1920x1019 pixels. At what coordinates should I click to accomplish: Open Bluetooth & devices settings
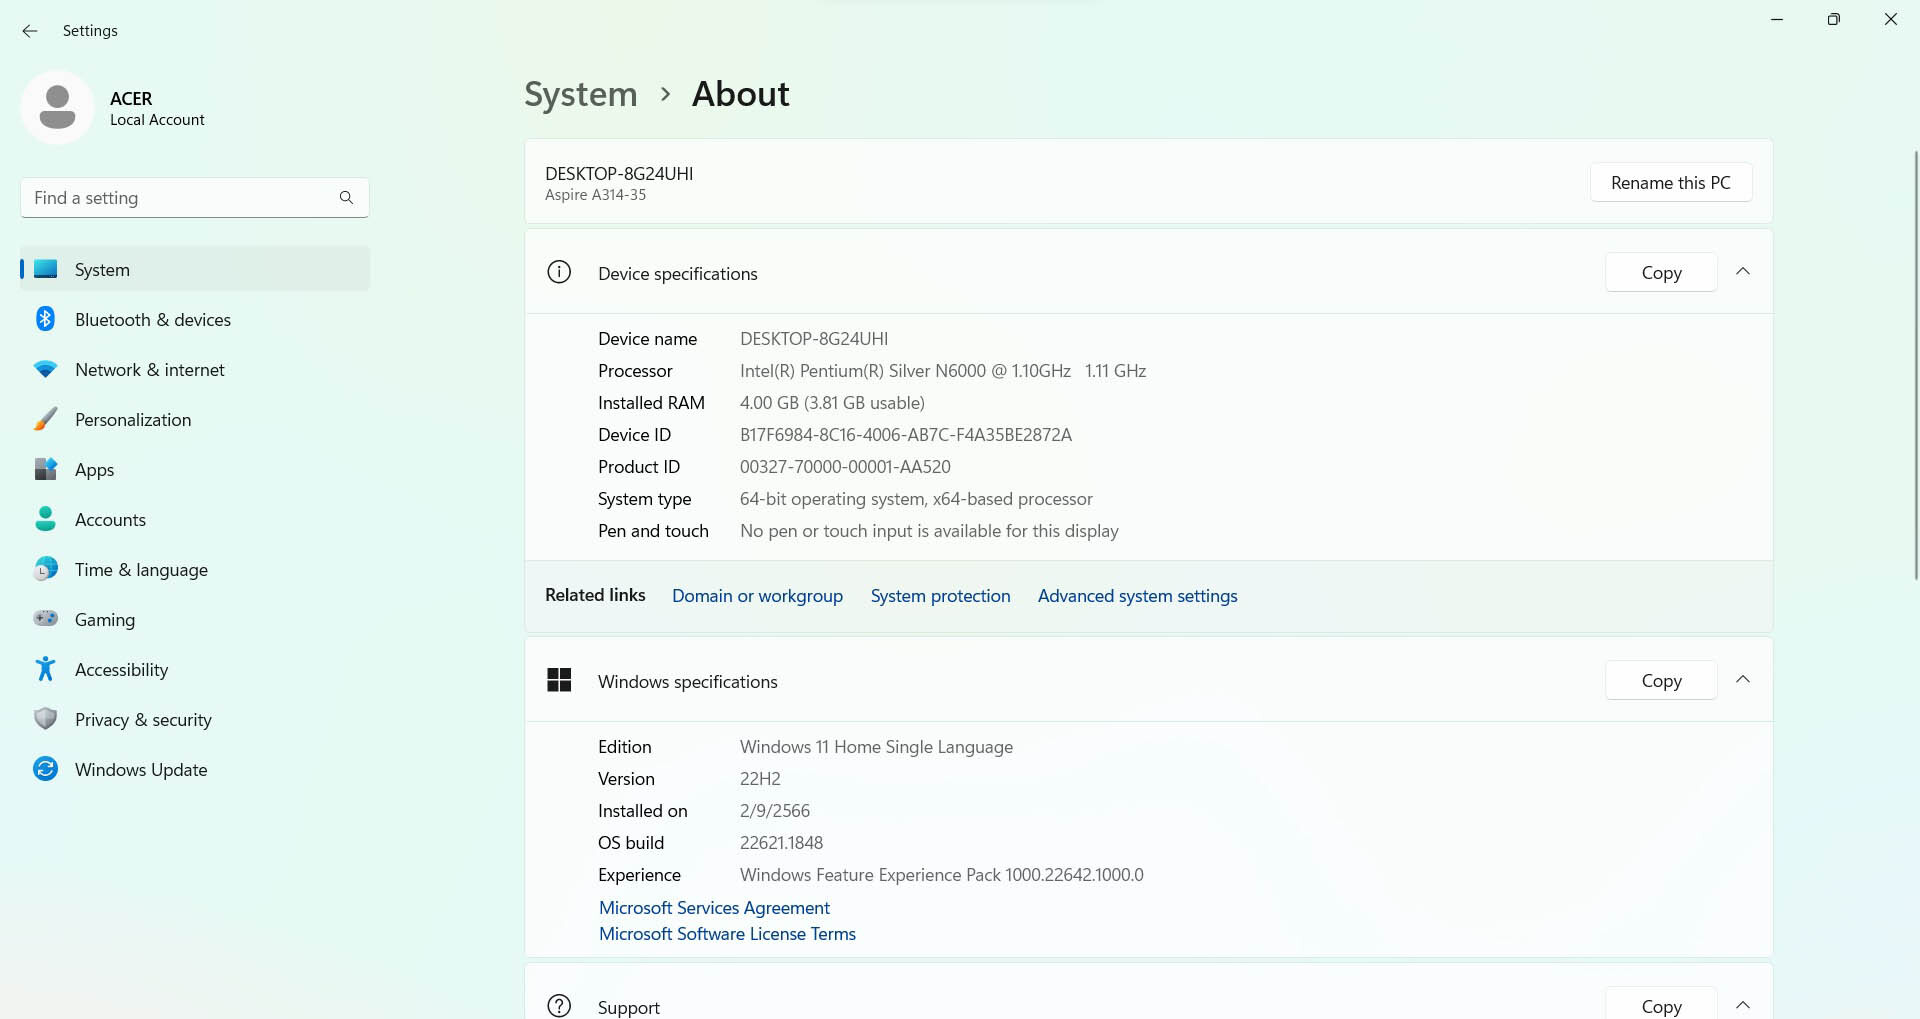pyautogui.click(x=195, y=319)
